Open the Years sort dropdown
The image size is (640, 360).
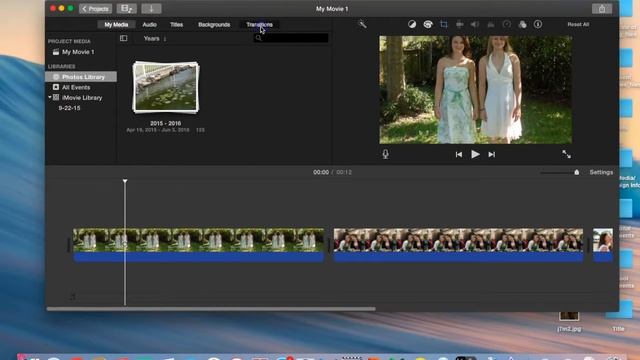pyautogui.click(x=155, y=39)
